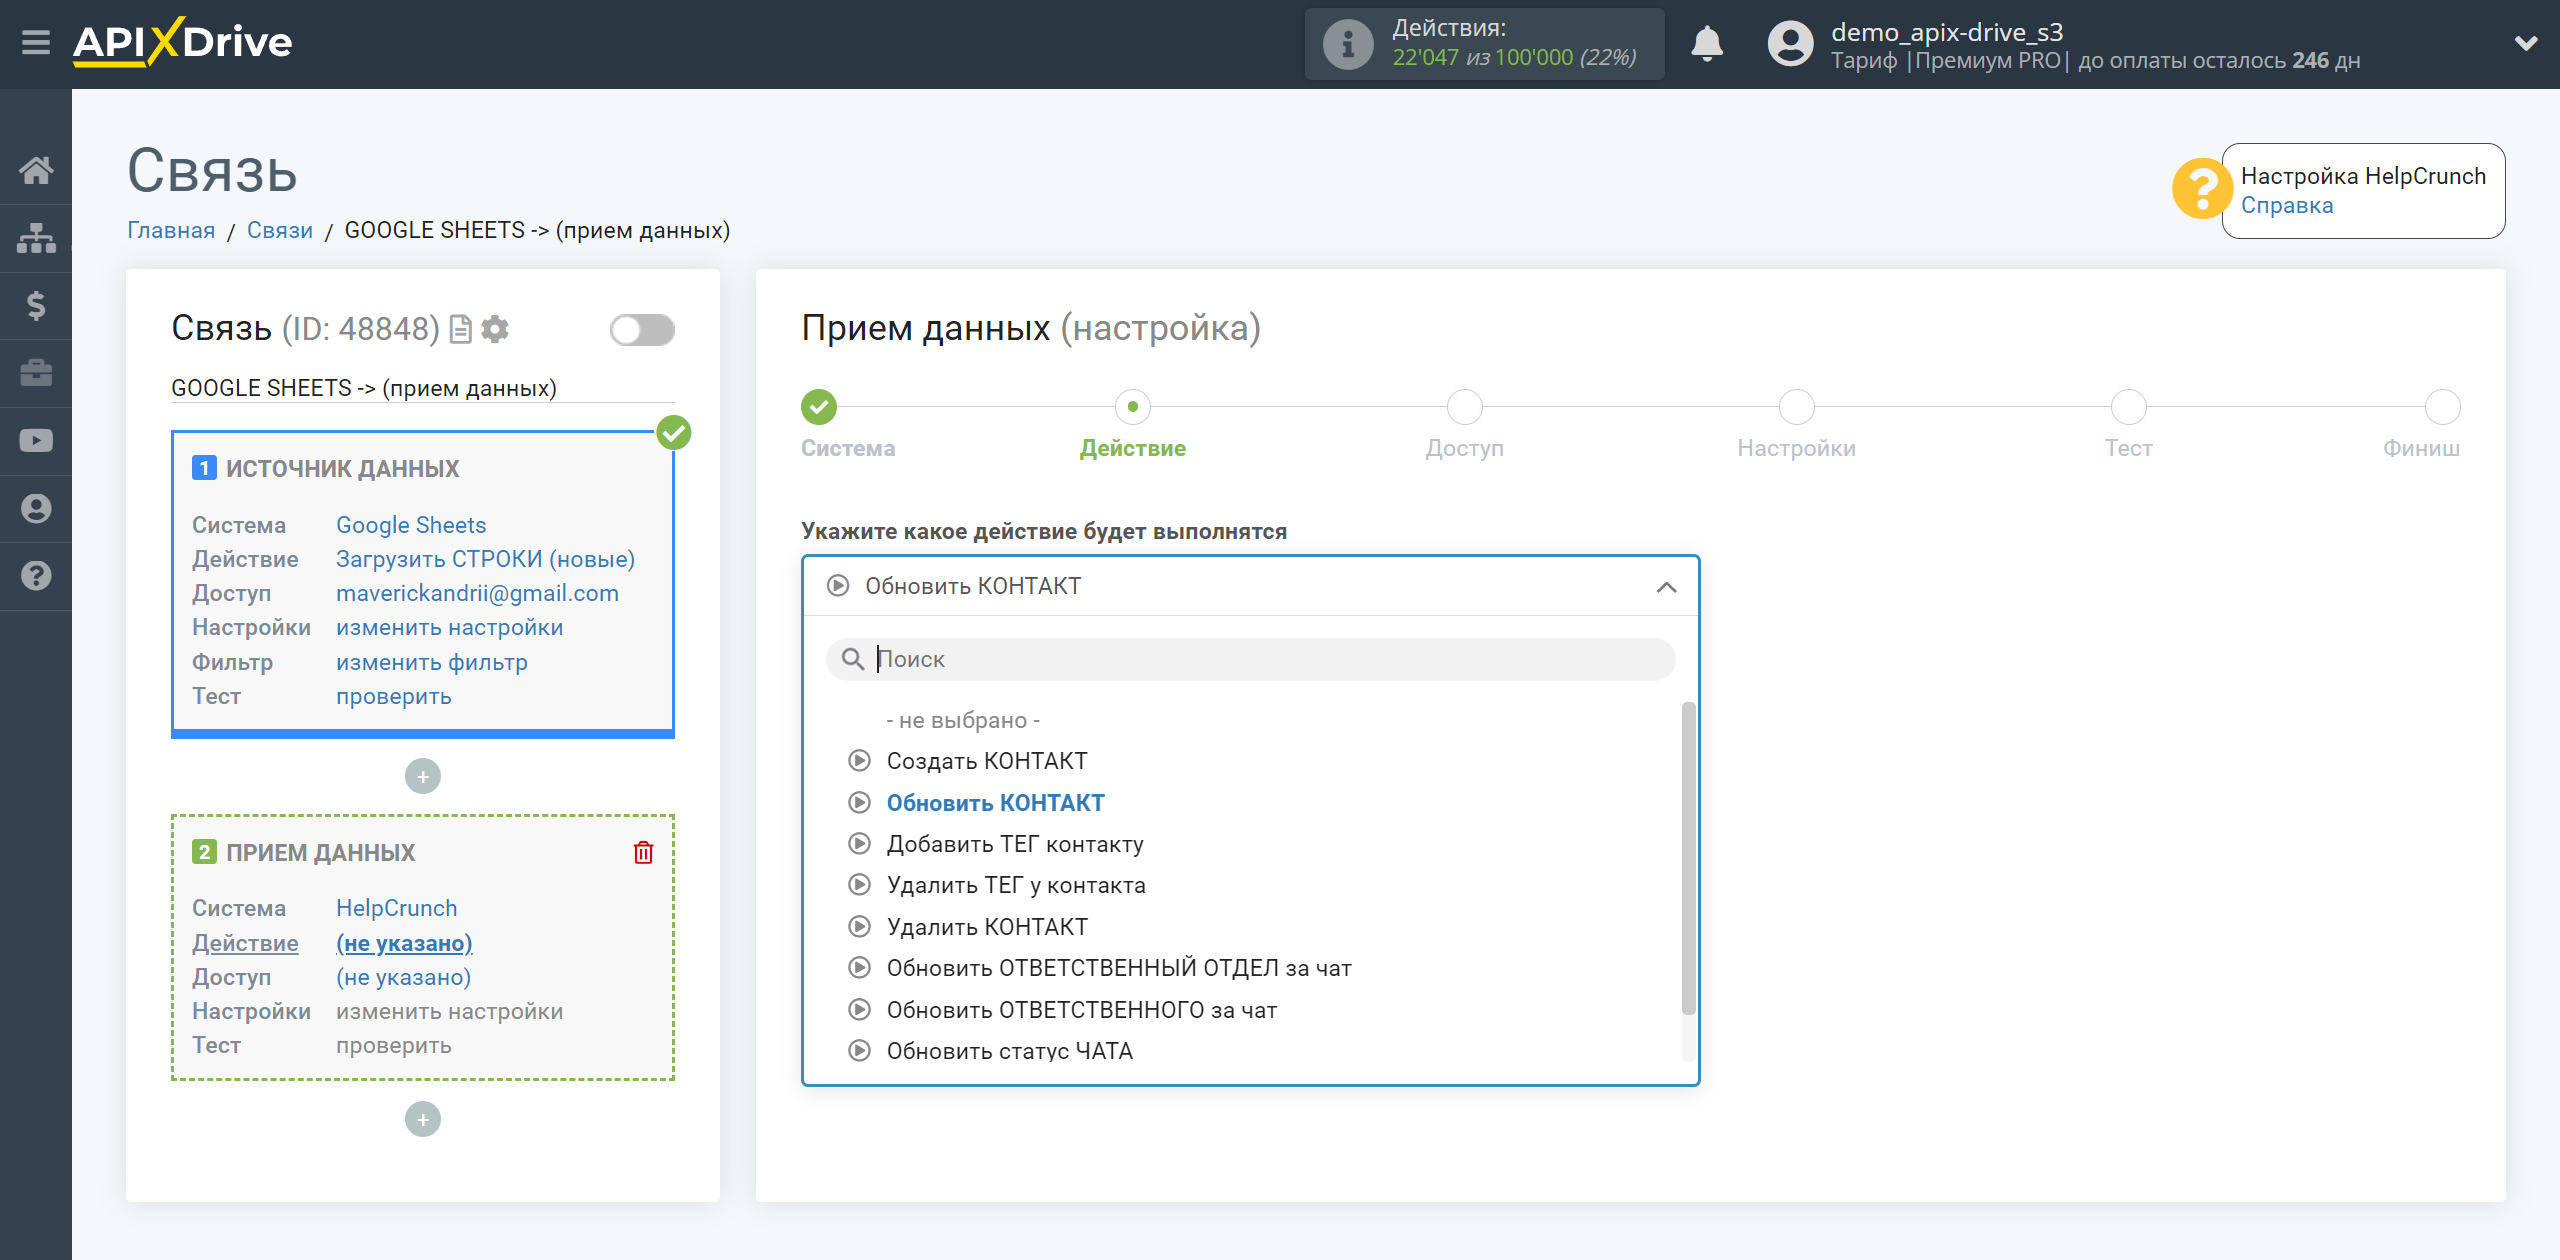Go to Тест step
2560x1260 pixels.
pyautogui.click(x=2128, y=407)
